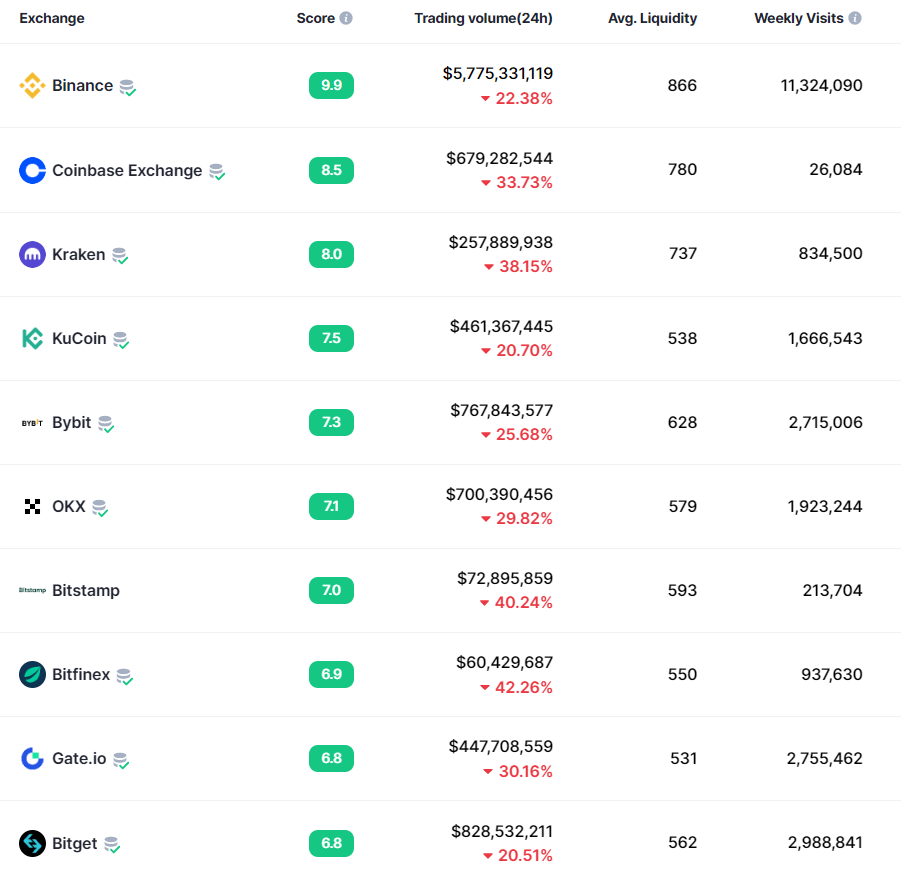Image resolution: width=901 pixels, height=877 pixels.
Task: Click the Bitget logo icon
Action: click(32, 843)
